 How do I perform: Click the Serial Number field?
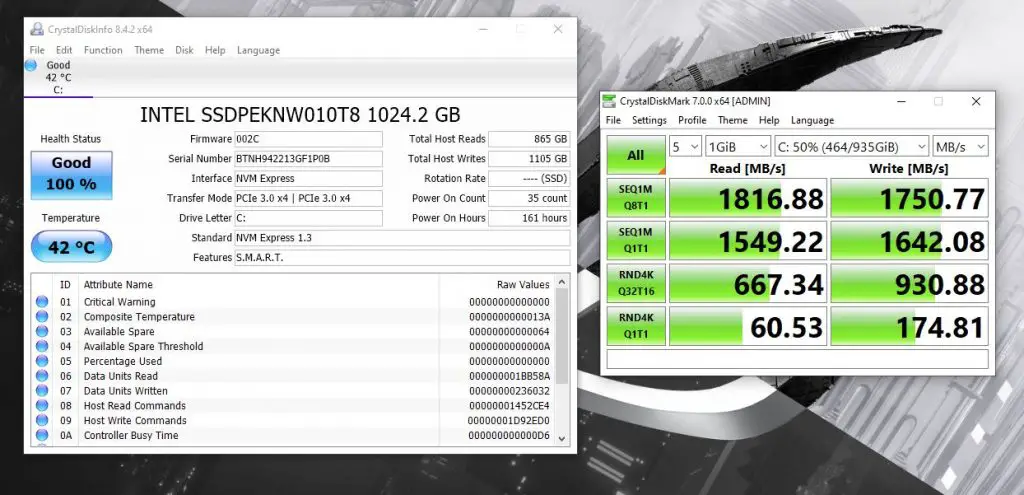pyautogui.click(x=308, y=159)
